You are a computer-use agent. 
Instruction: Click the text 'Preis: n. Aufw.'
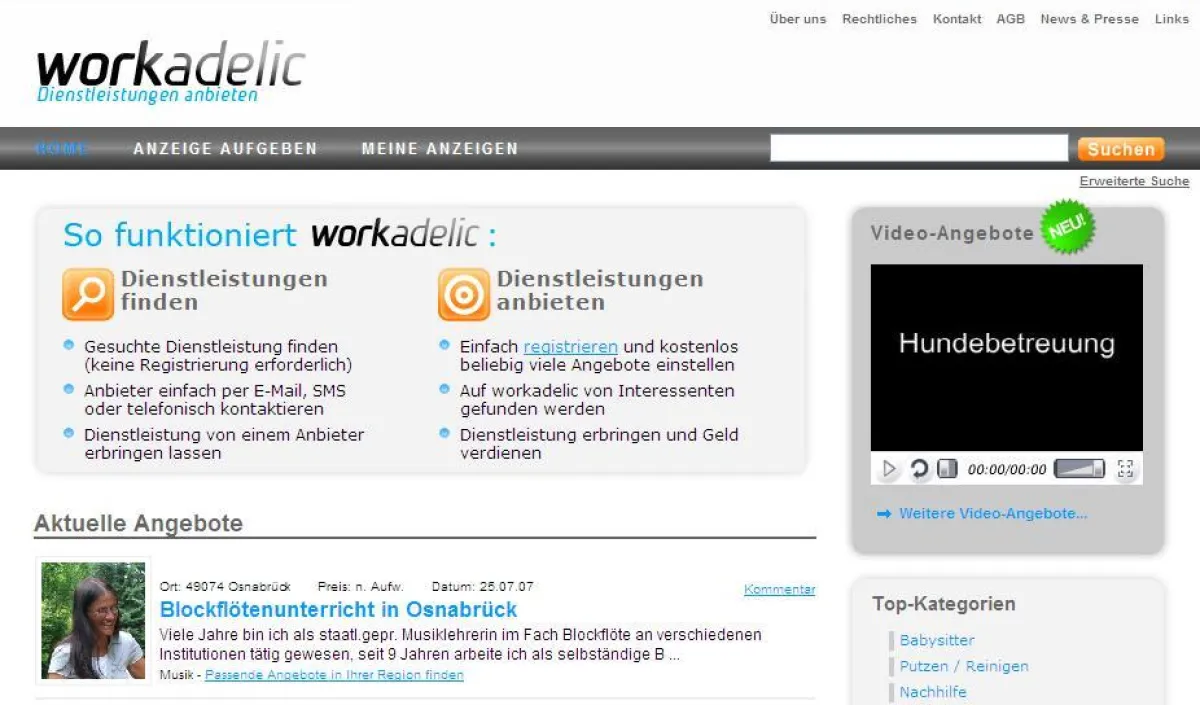(x=360, y=587)
